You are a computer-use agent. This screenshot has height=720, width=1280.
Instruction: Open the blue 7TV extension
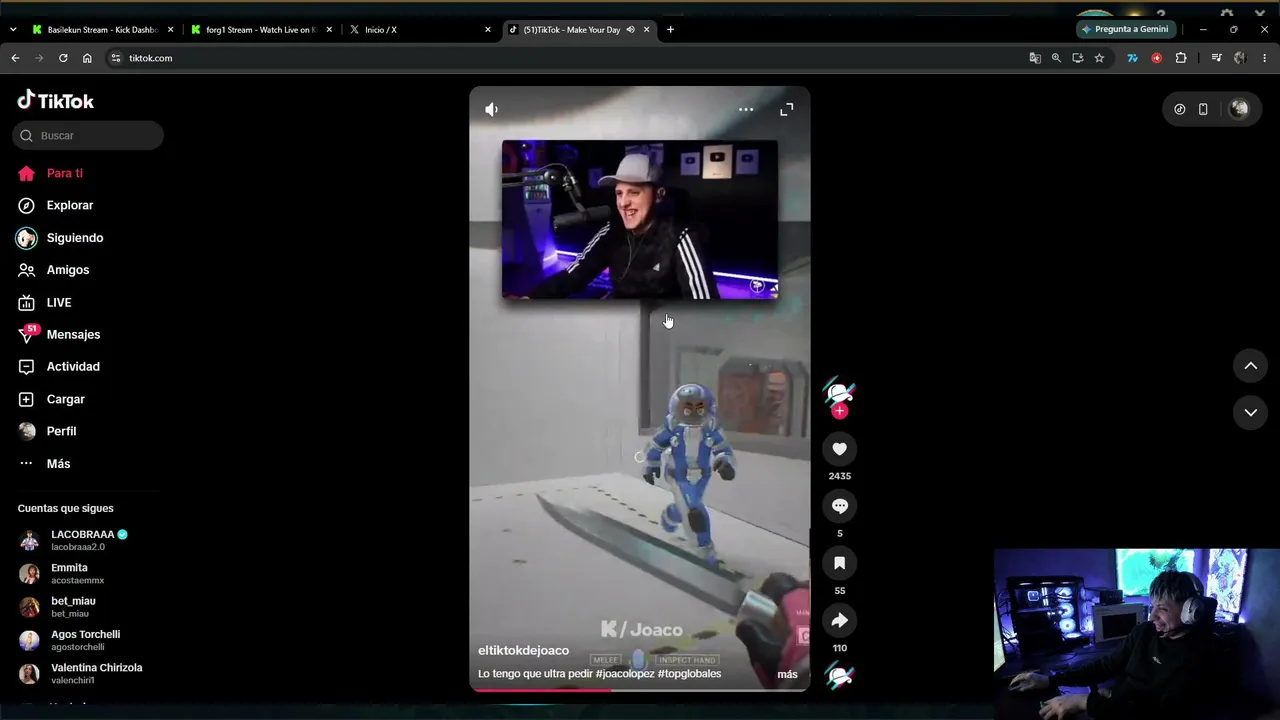1132,58
